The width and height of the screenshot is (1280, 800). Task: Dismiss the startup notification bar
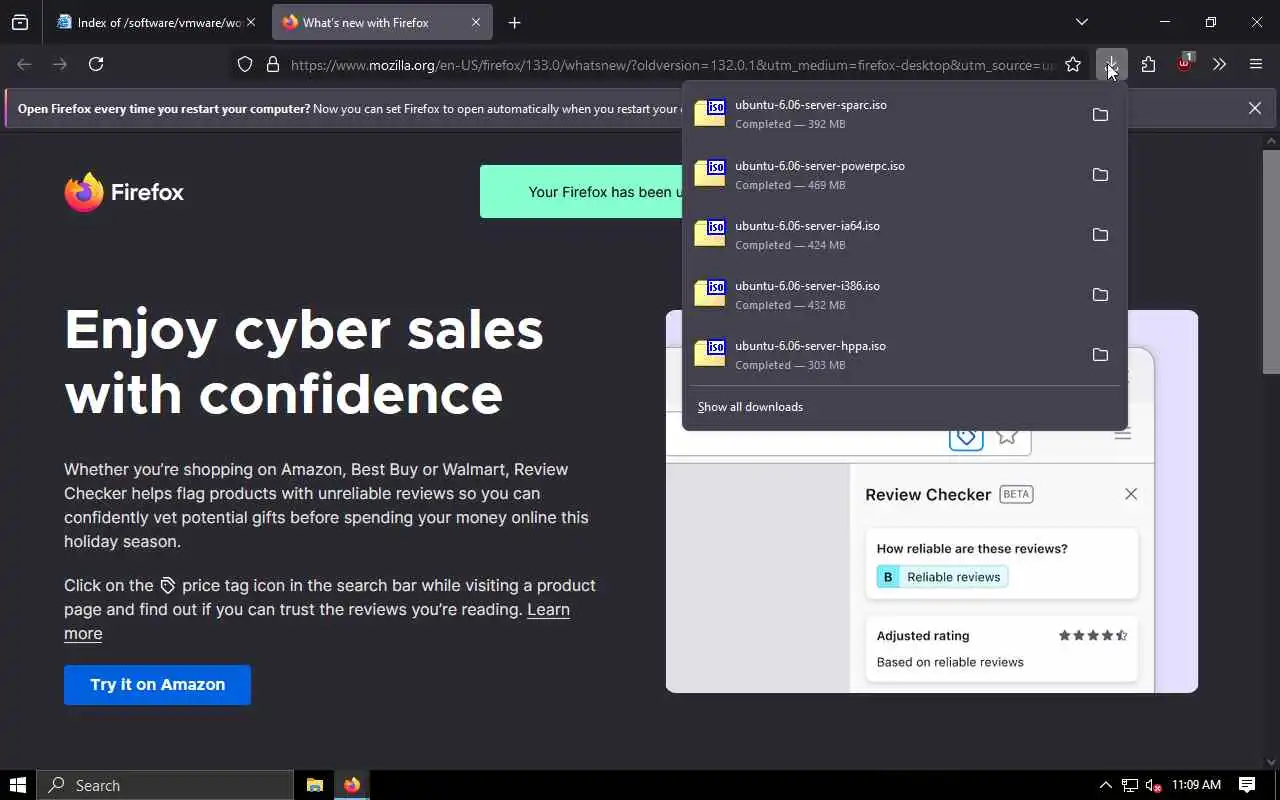click(1254, 108)
